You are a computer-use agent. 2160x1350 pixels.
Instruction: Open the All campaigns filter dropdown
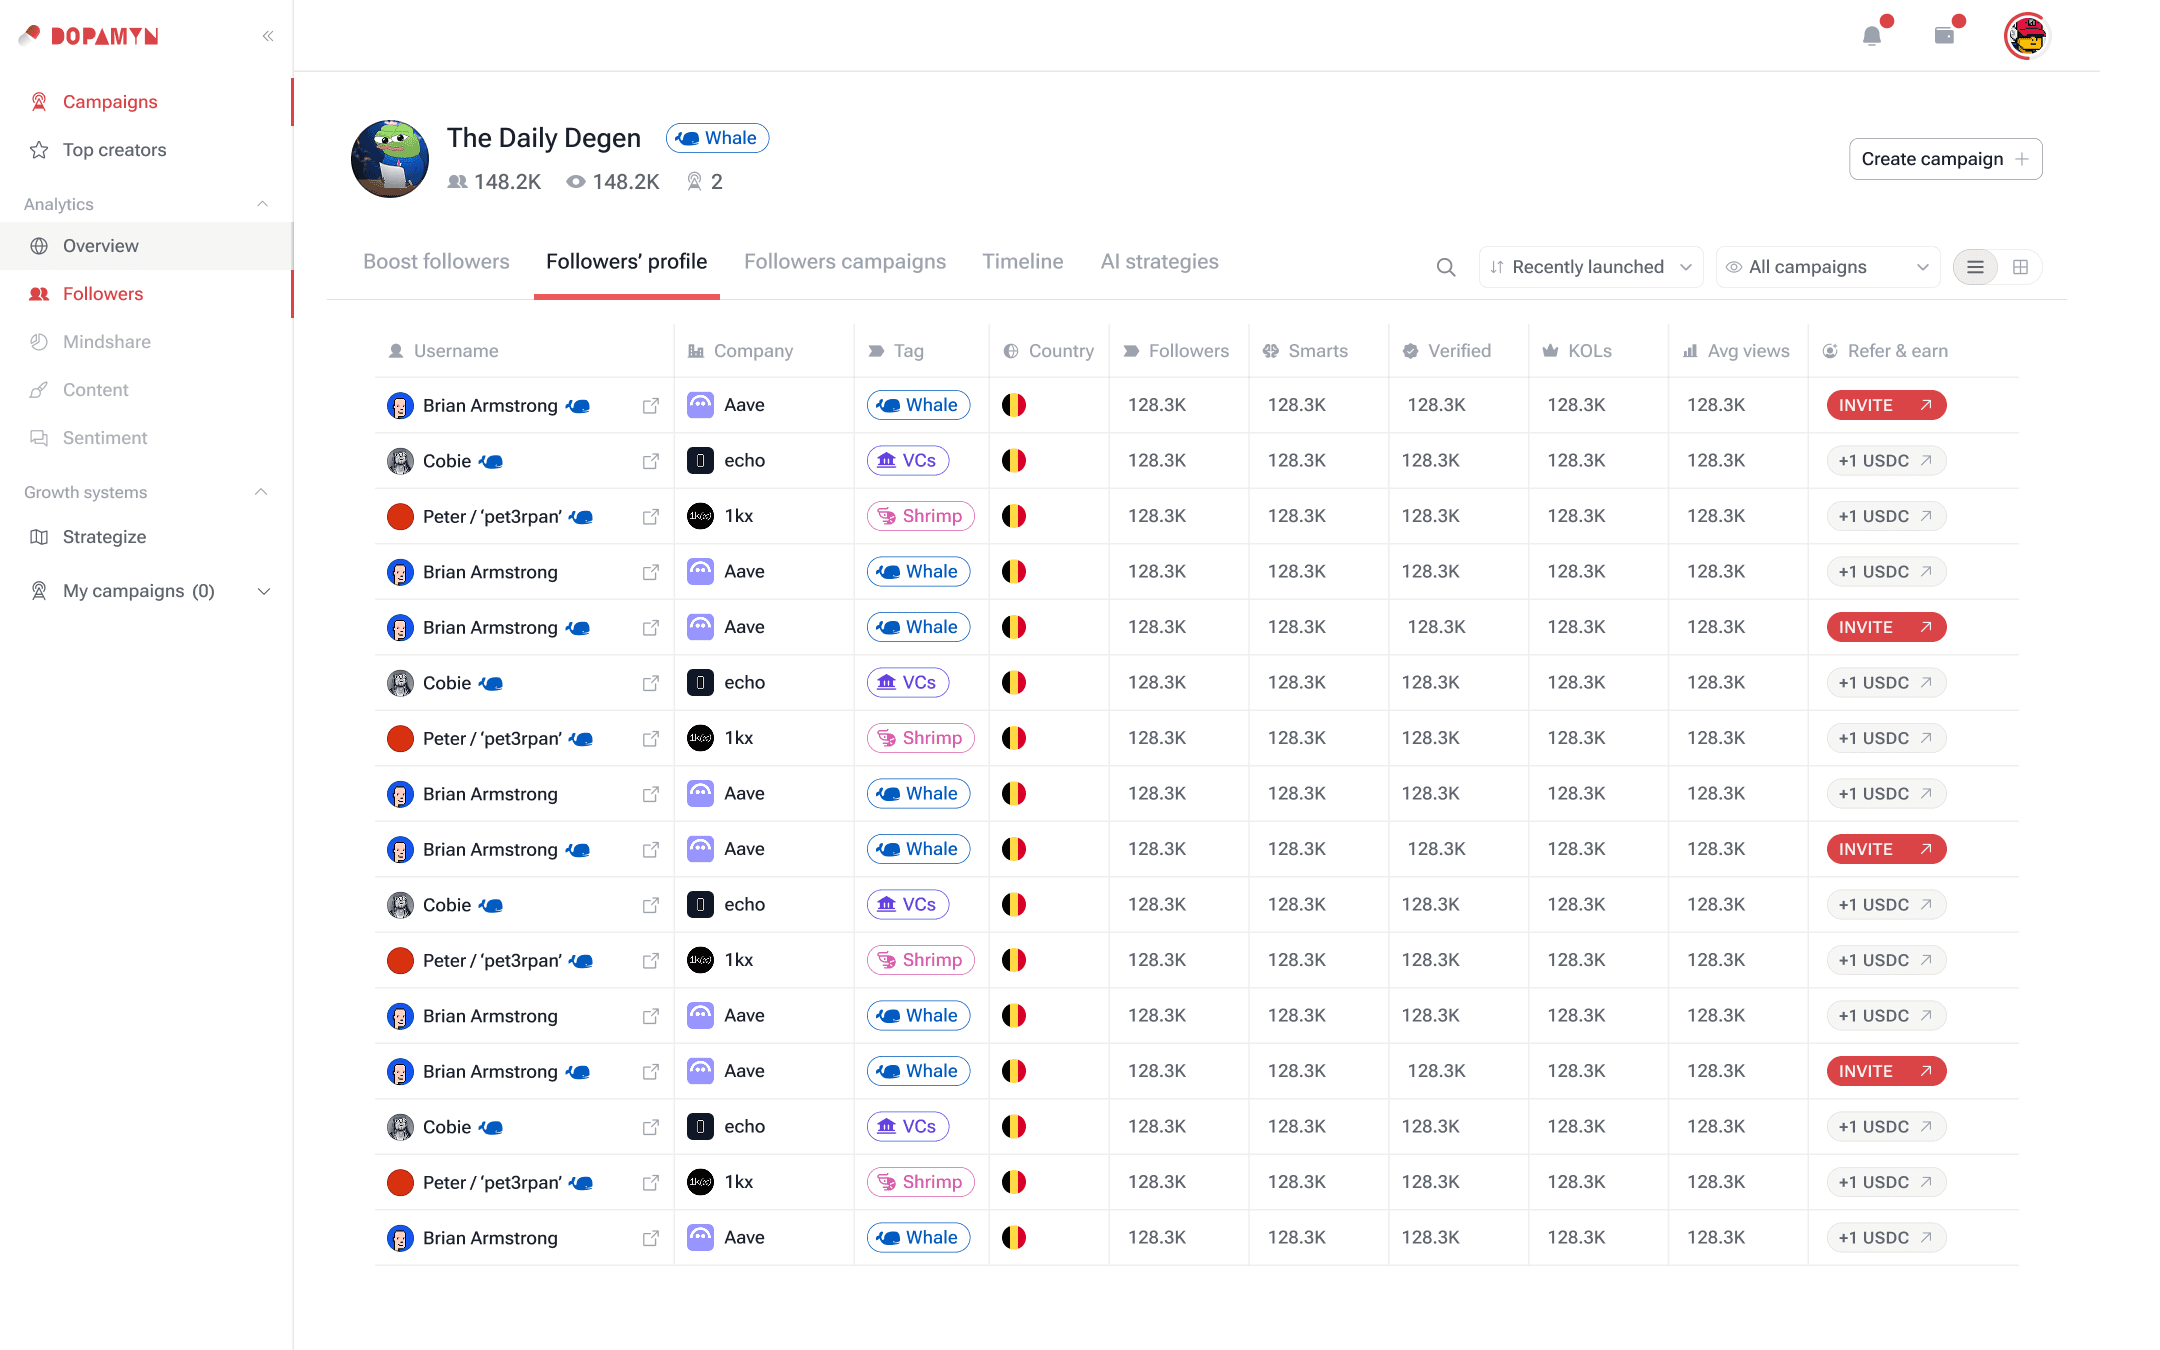(x=1827, y=267)
